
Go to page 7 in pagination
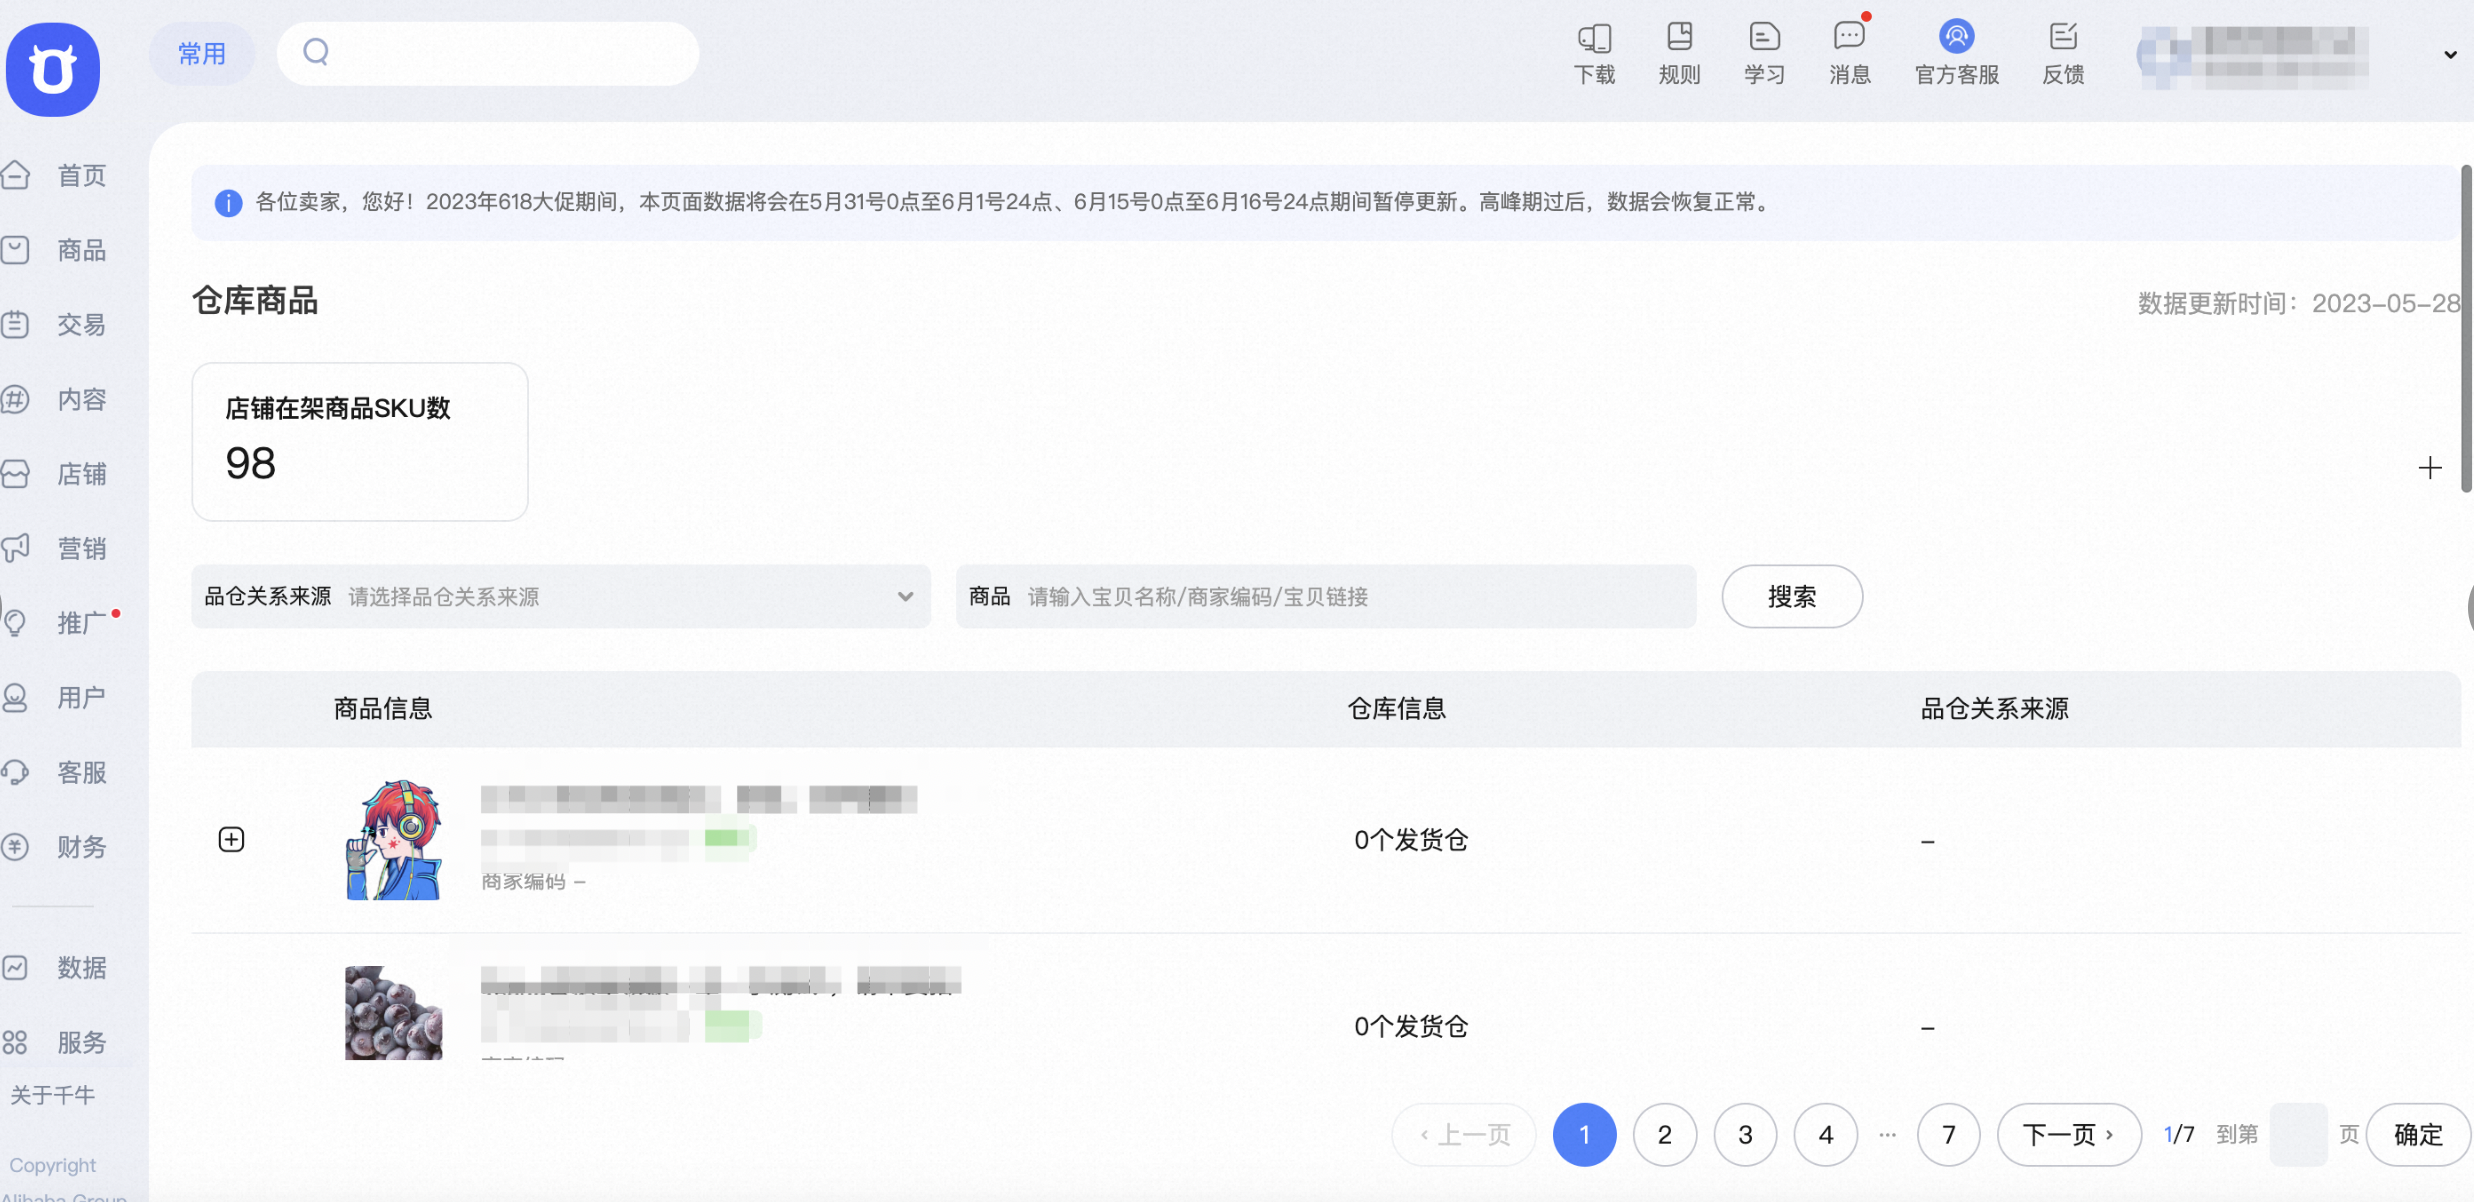click(1949, 1135)
